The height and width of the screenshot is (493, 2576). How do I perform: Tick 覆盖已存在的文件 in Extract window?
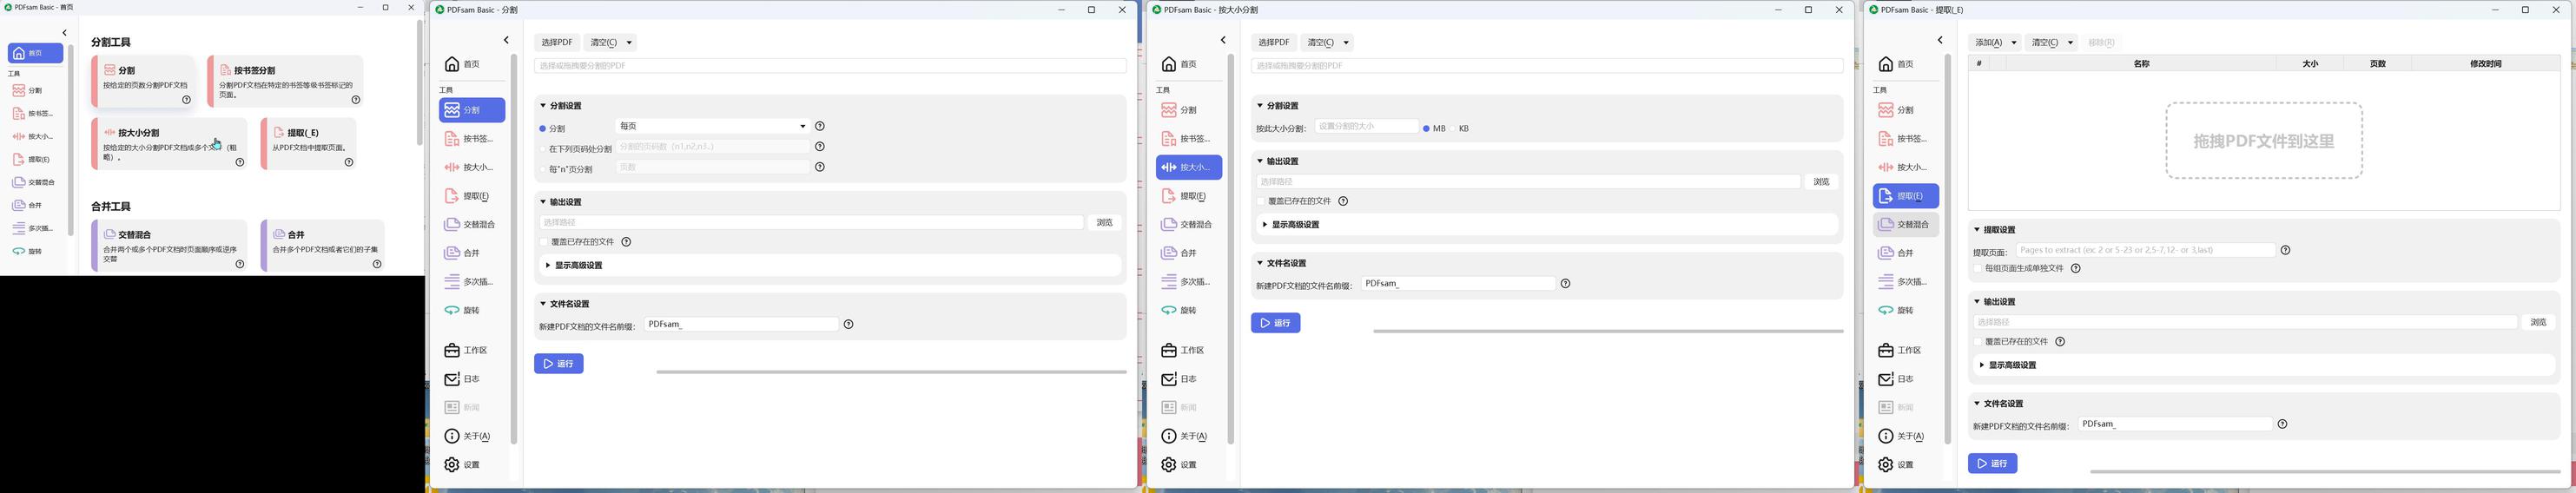[1978, 342]
